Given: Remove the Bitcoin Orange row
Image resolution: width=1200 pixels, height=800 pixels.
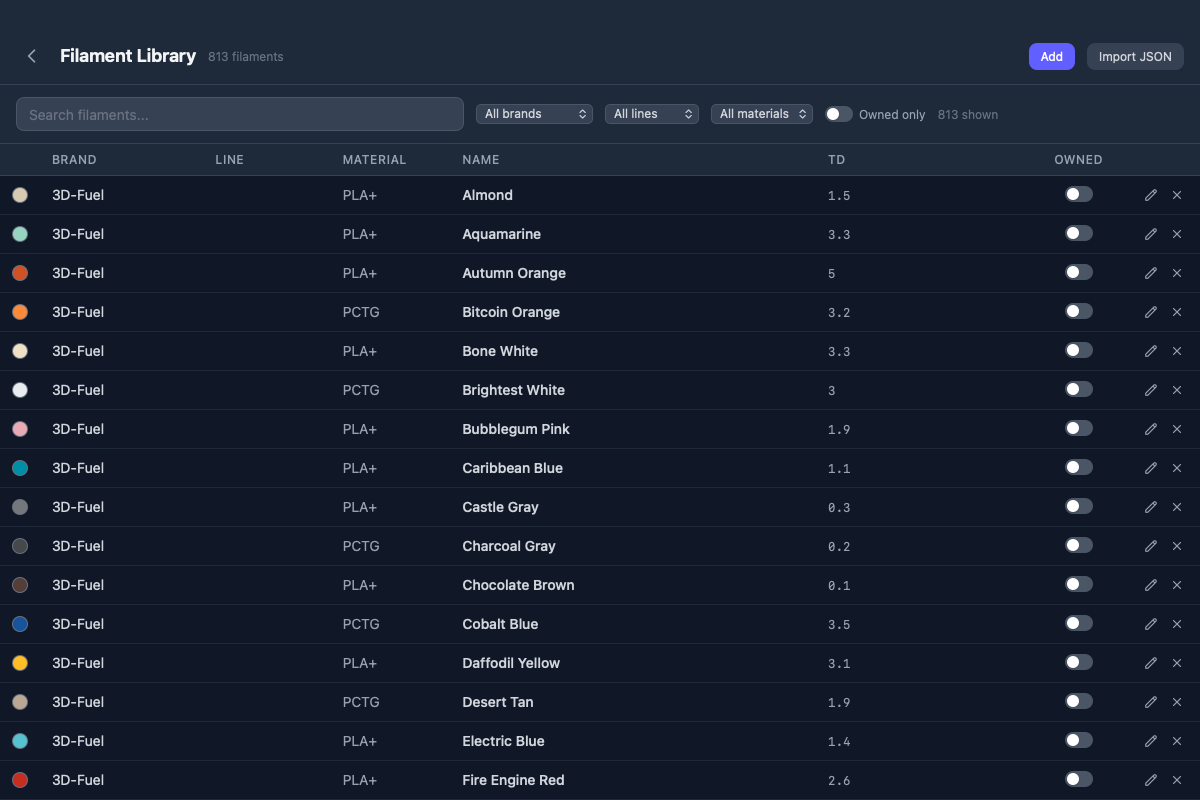Looking at the screenshot, I should [1177, 312].
